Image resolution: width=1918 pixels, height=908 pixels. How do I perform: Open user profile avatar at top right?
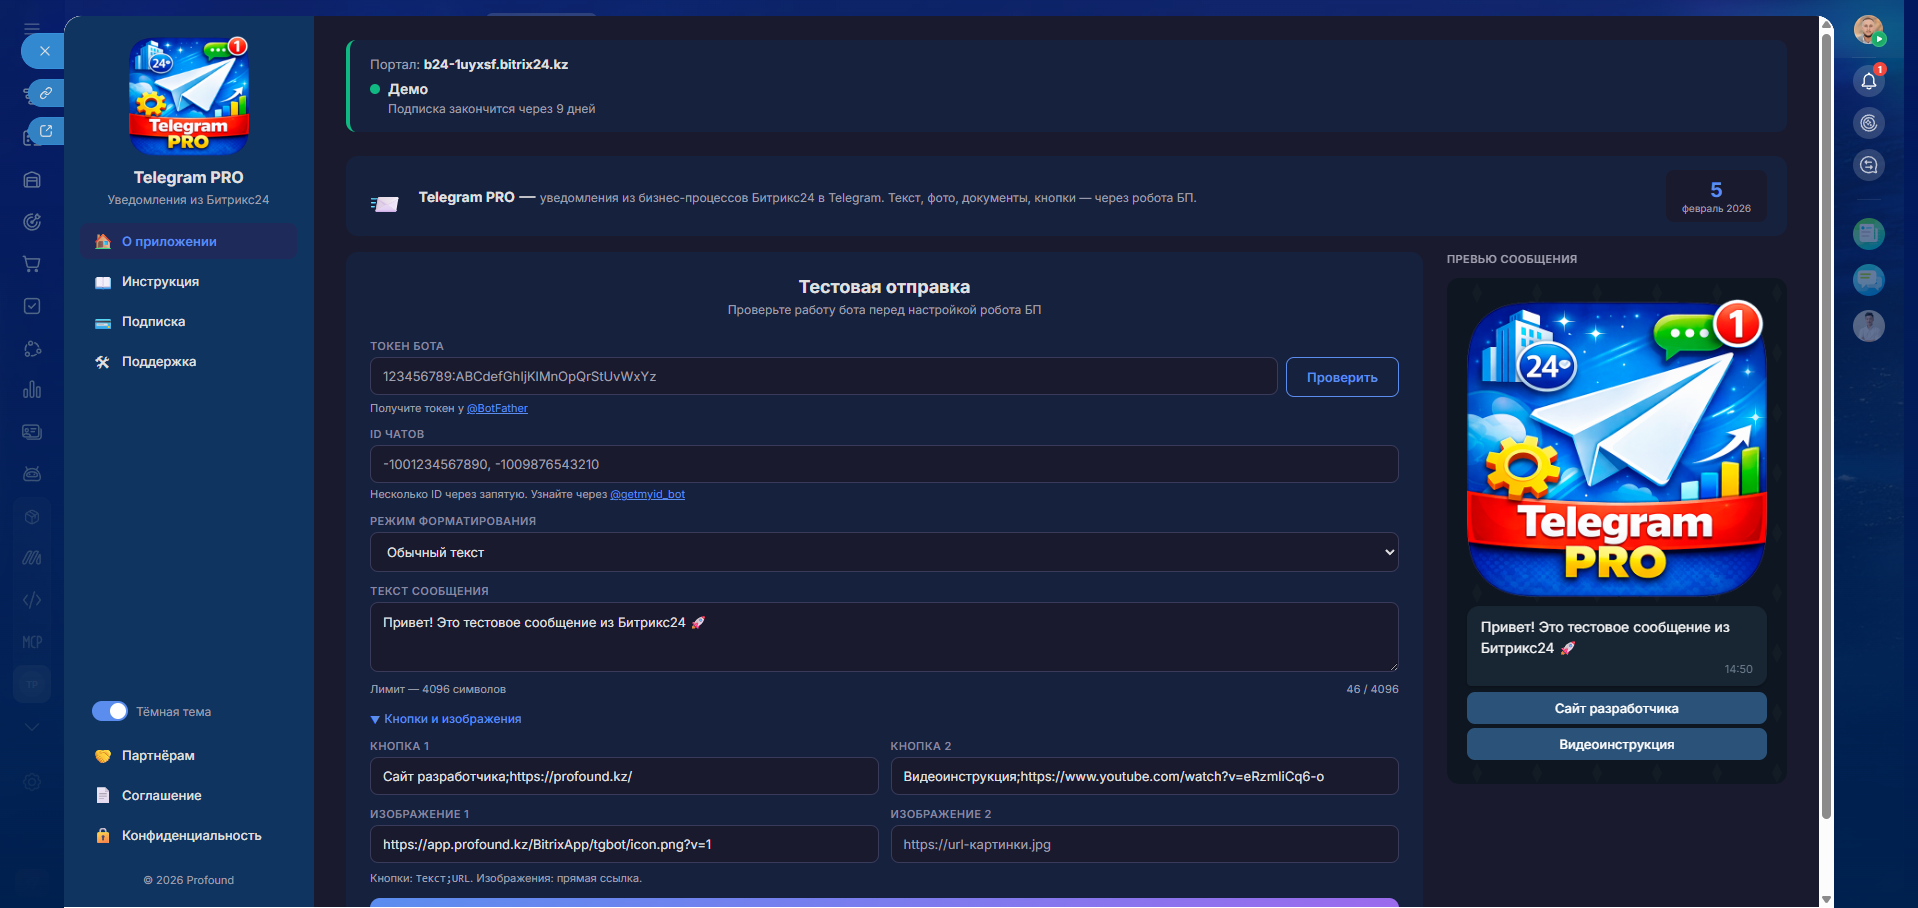tap(1868, 30)
